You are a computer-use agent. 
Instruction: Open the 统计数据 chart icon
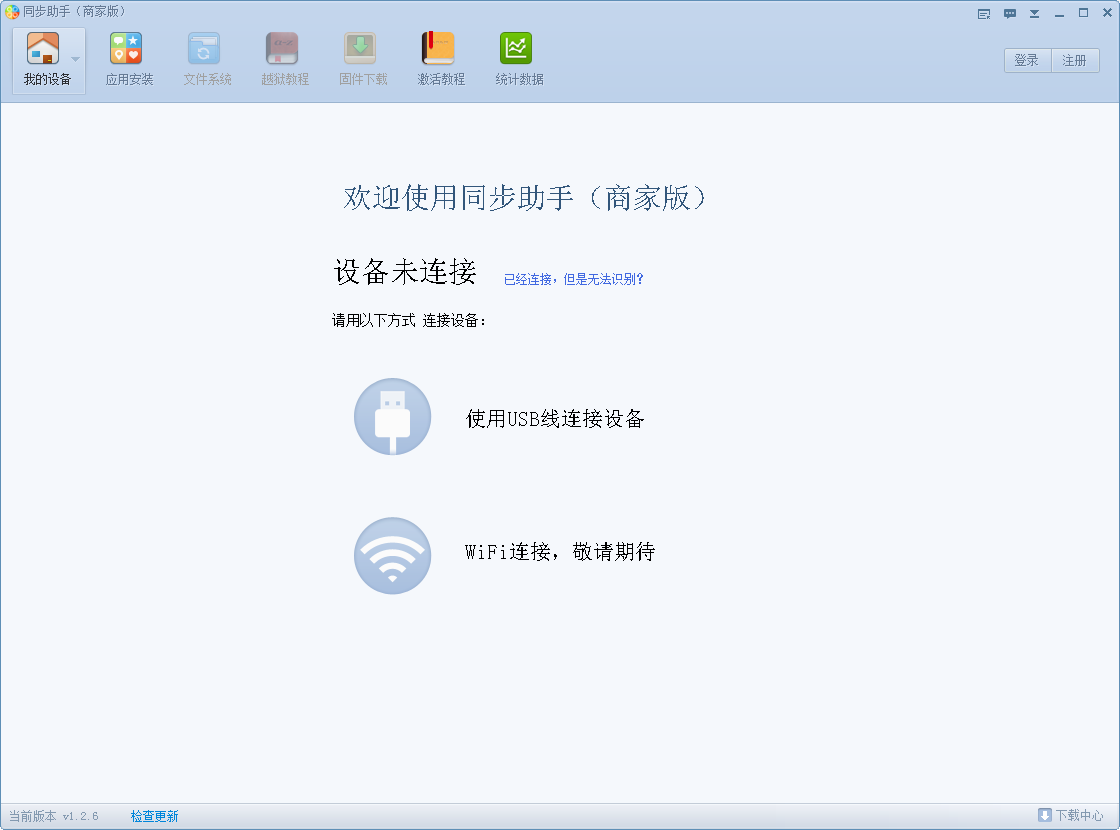click(516, 49)
